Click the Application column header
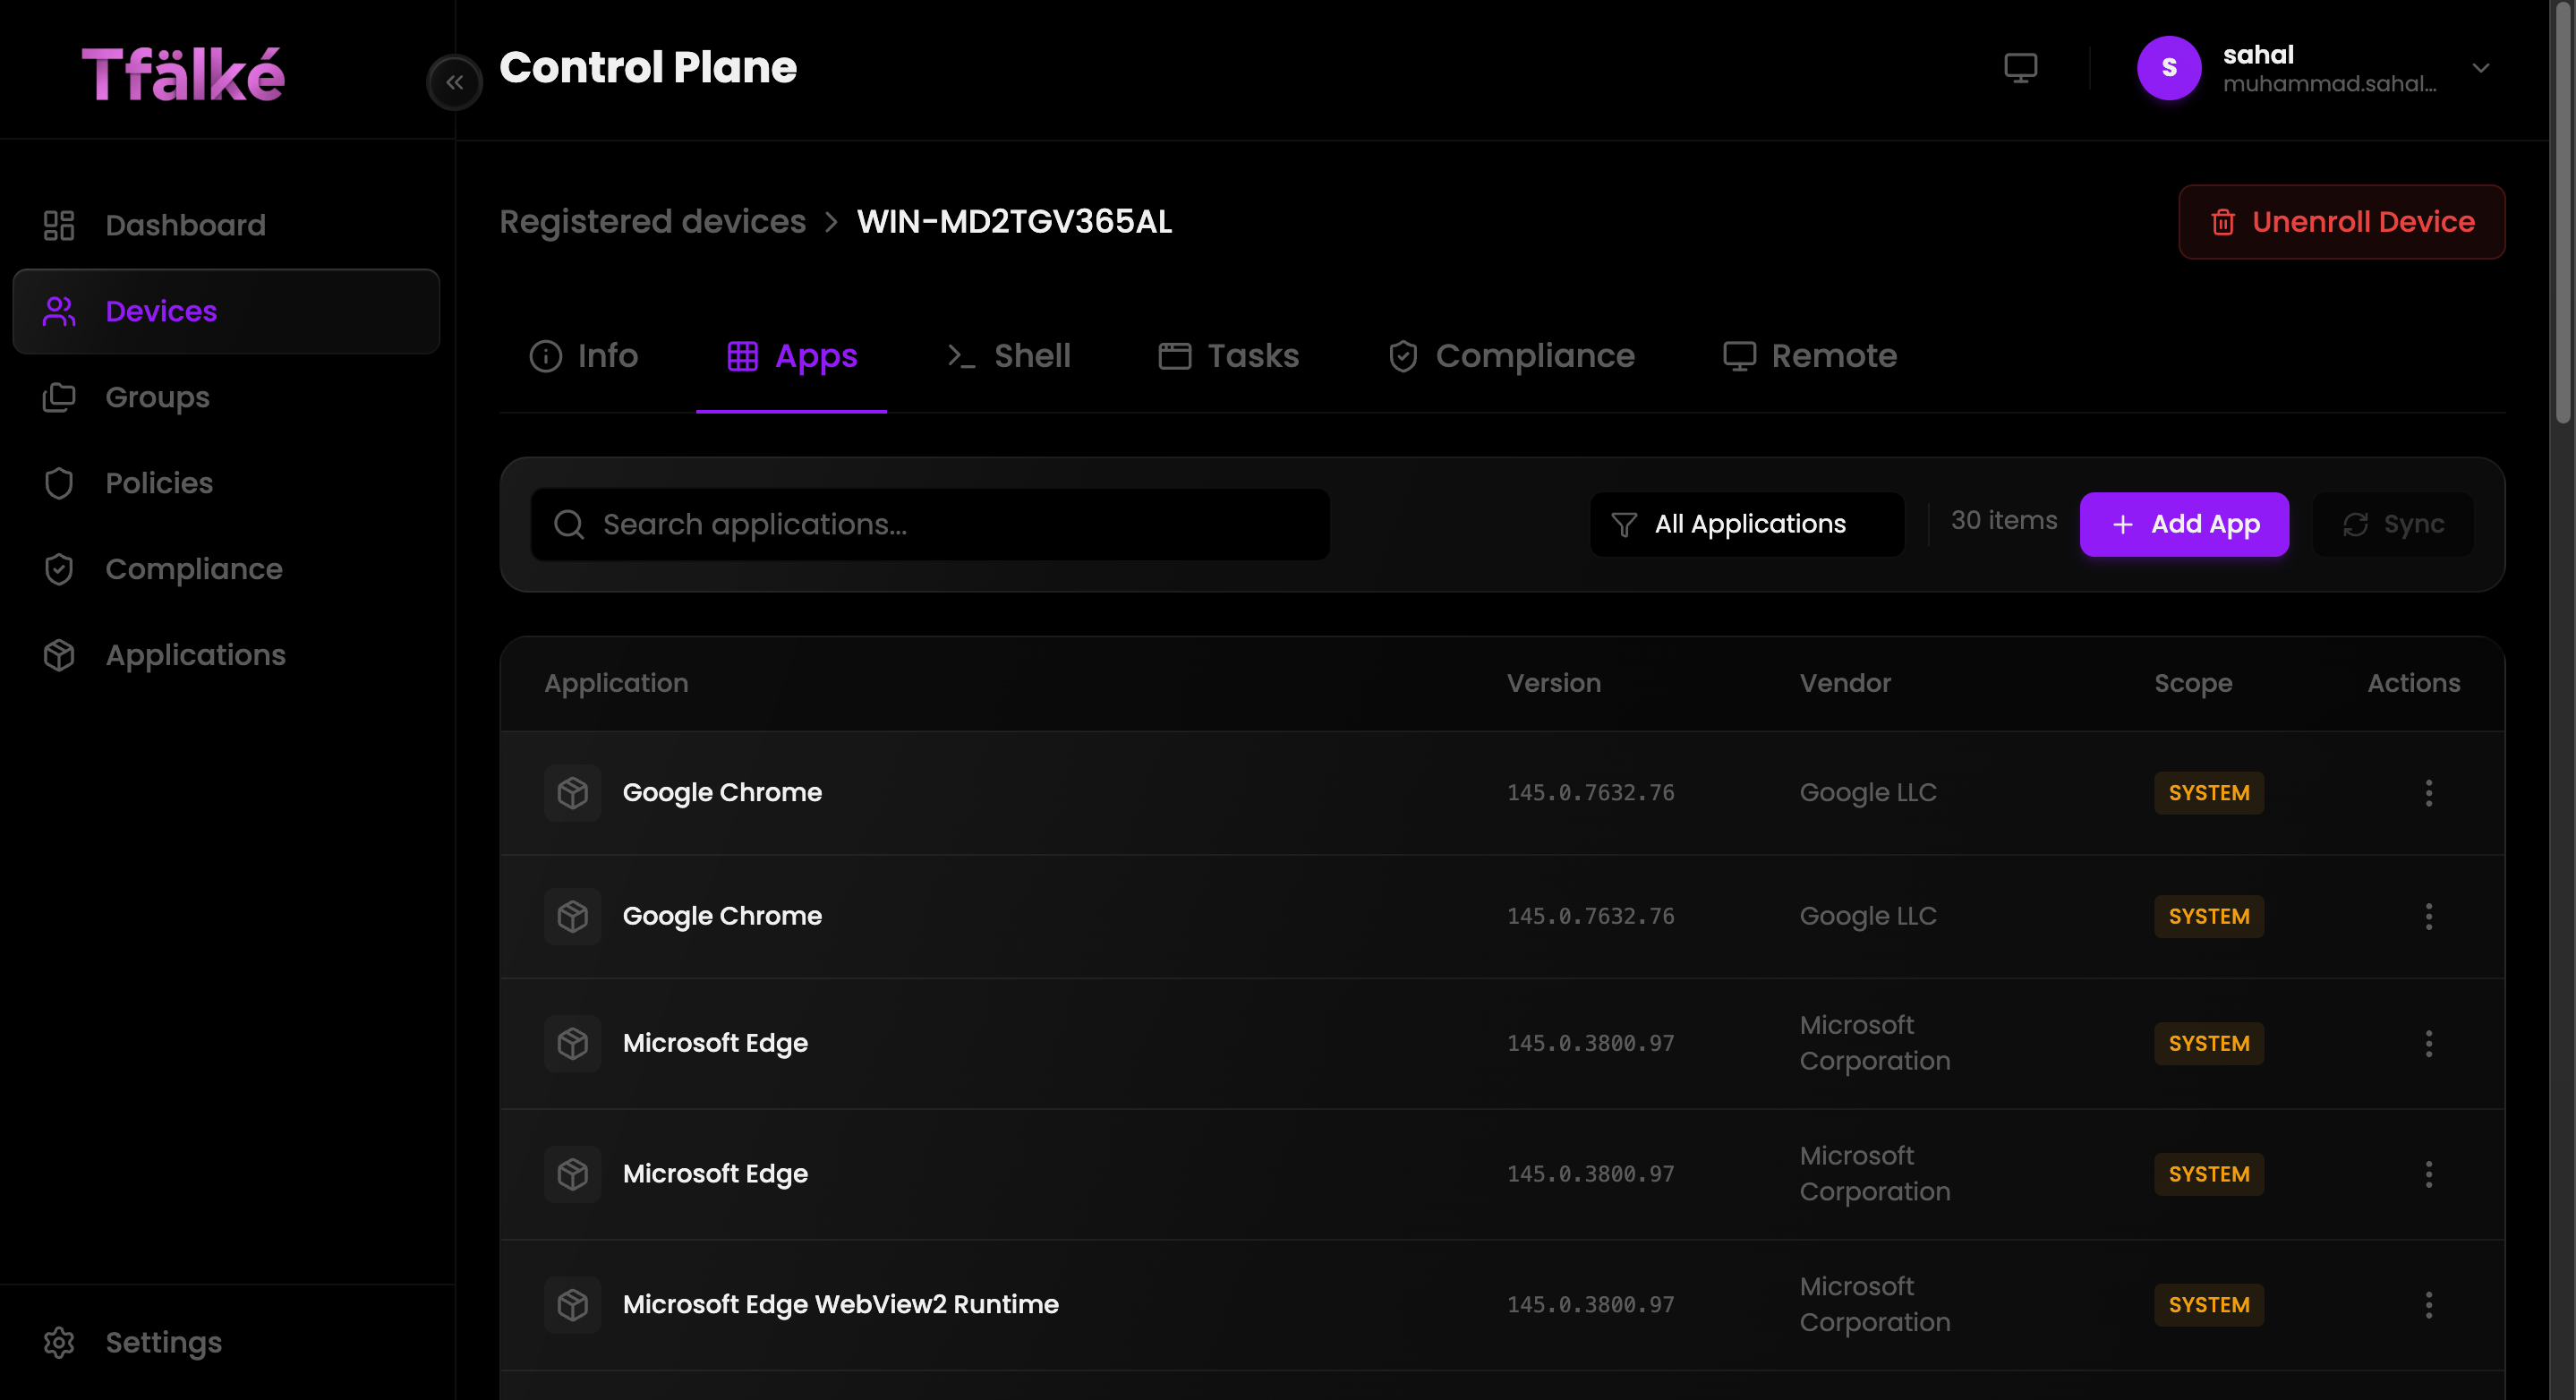The width and height of the screenshot is (2576, 1400). point(617,683)
